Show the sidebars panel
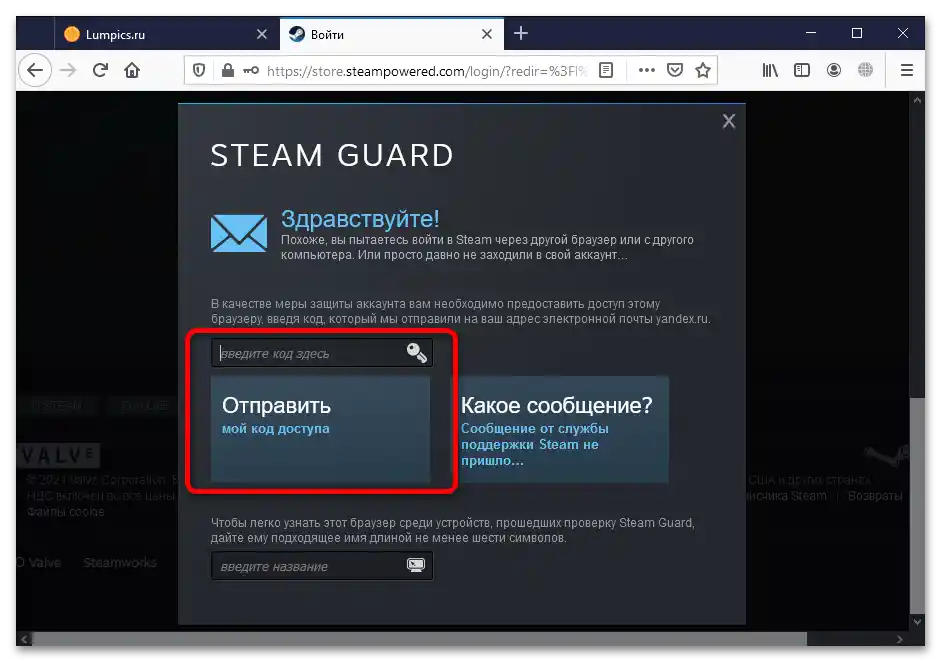The image size is (941, 662). point(802,70)
